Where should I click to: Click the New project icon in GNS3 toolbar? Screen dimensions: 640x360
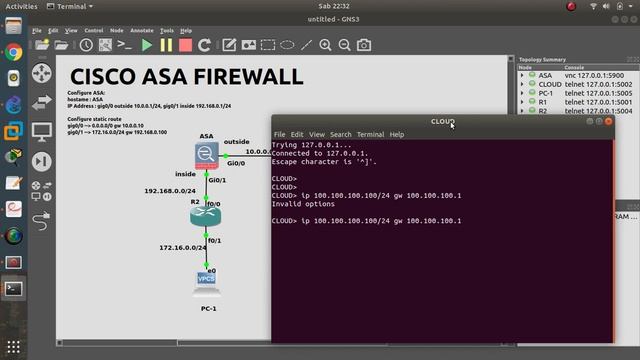point(42,45)
